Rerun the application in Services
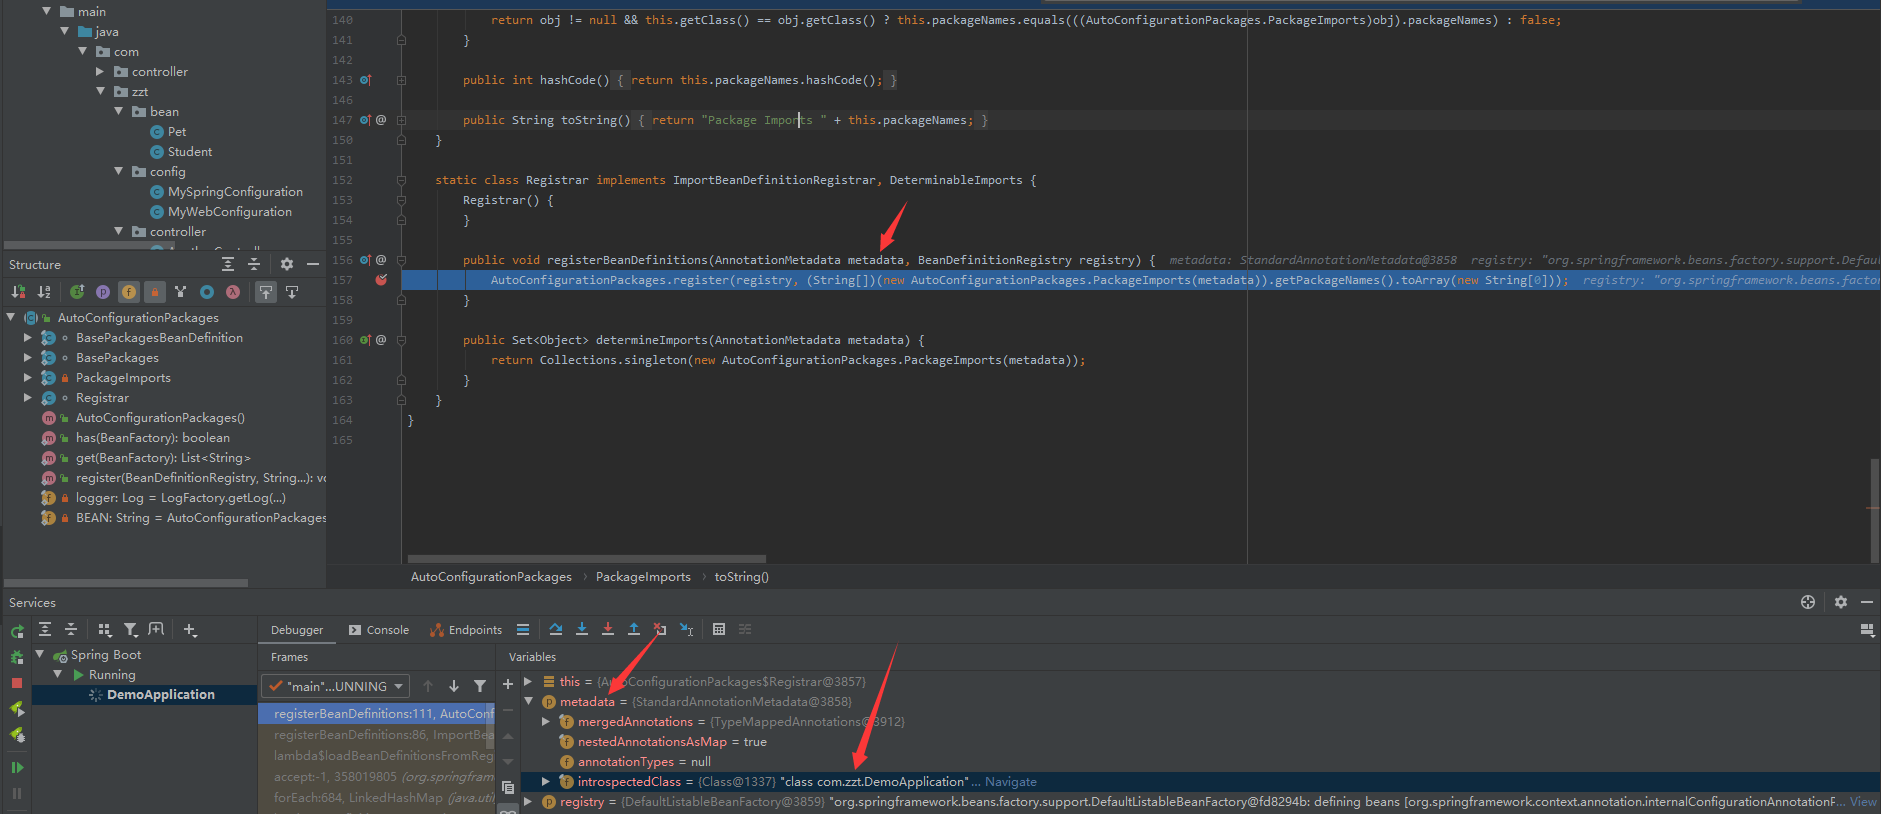Viewport: 1881px width, 814px height. pos(17,631)
